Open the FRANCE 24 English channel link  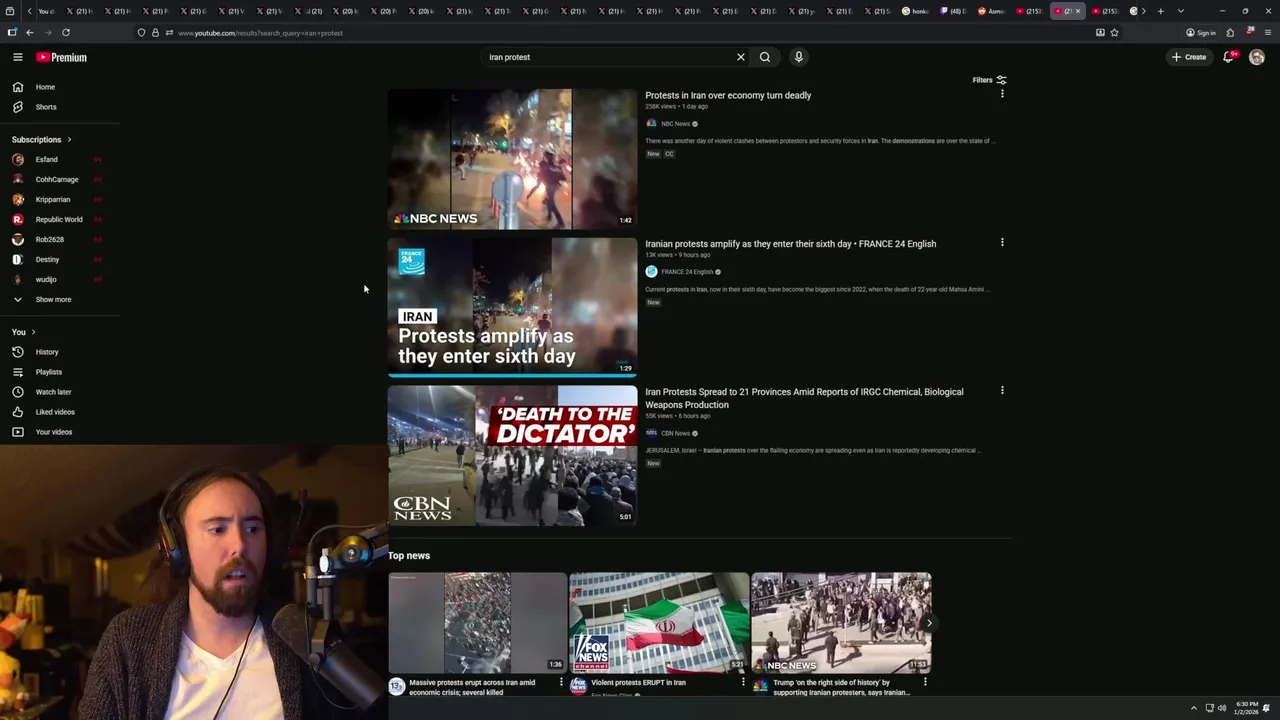686,272
